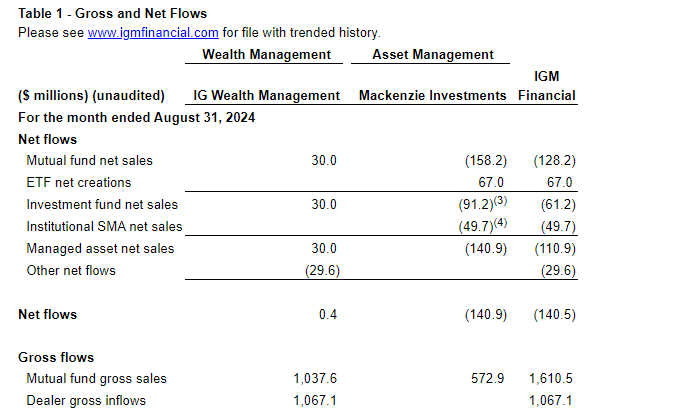
Task: Click the Managed asset net sales row label
Action: (100, 248)
